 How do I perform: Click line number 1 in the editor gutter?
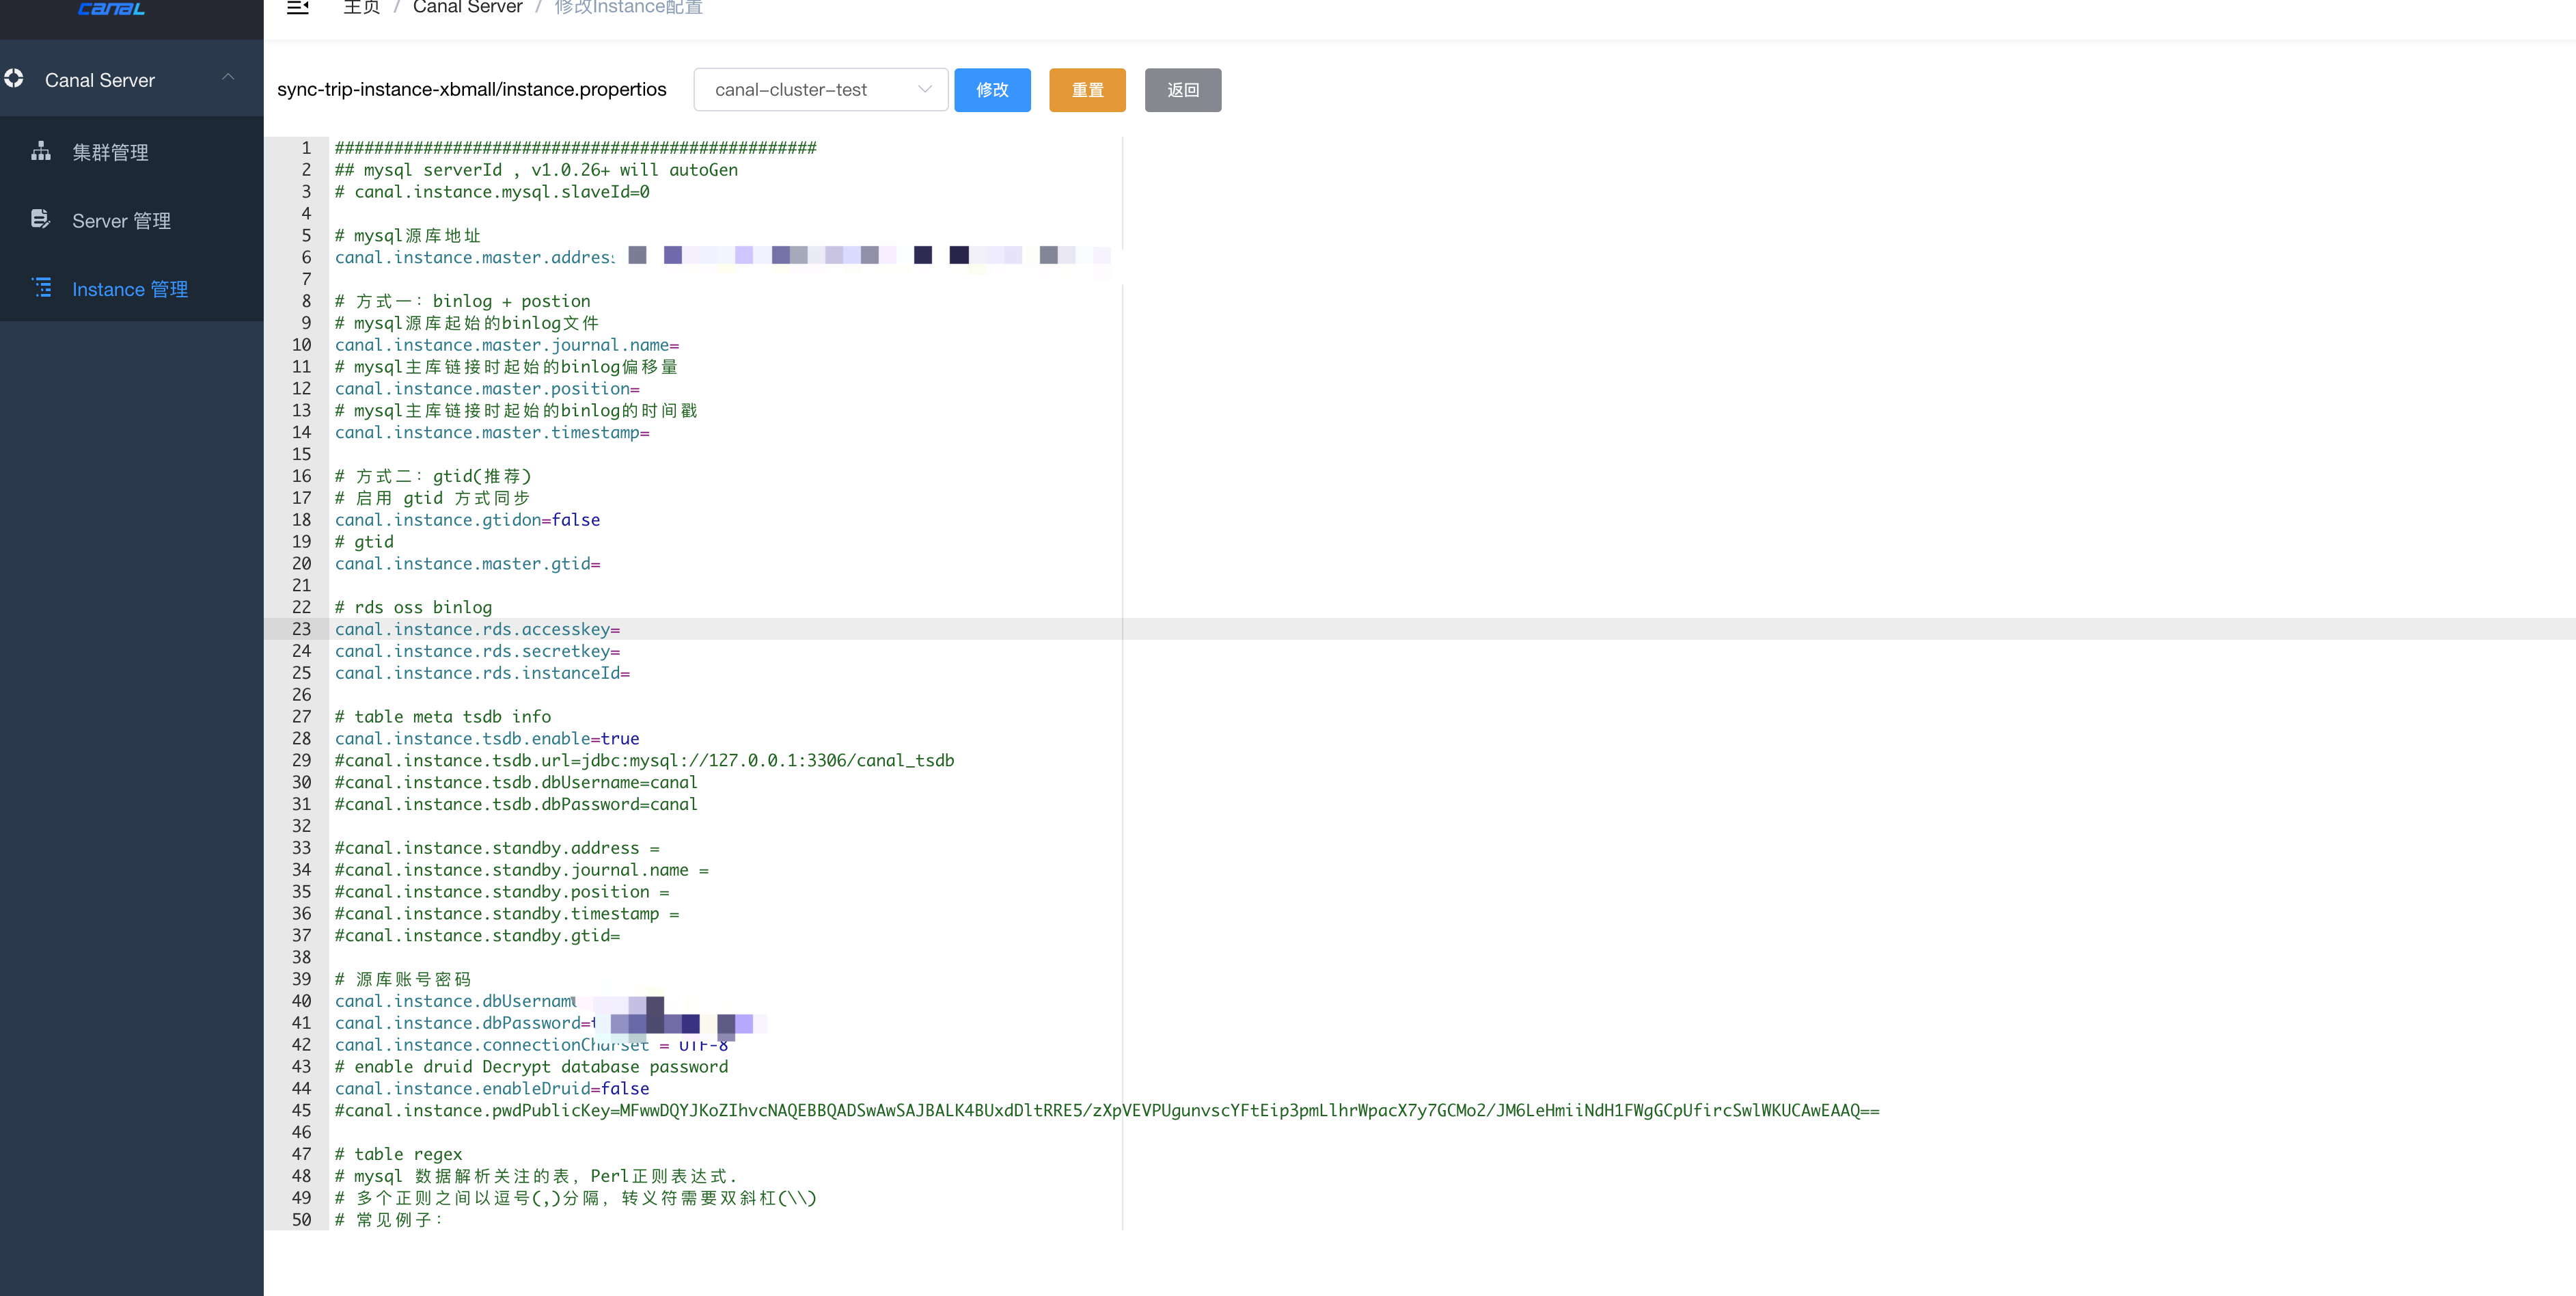point(305,147)
